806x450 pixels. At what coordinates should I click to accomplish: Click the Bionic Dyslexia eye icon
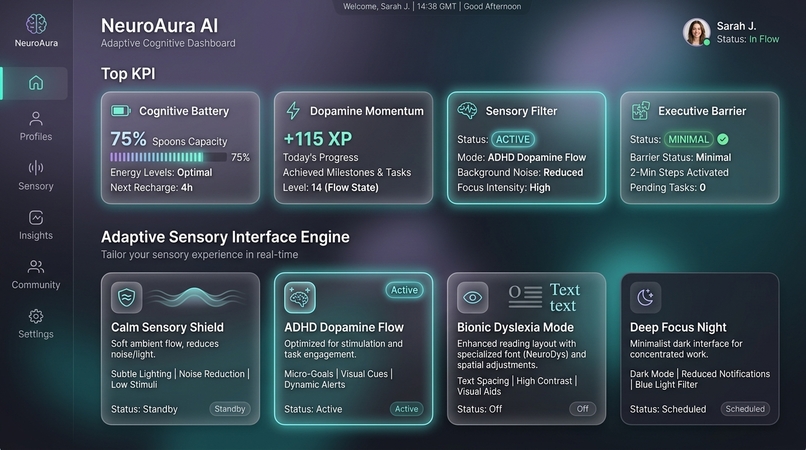[x=472, y=297]
